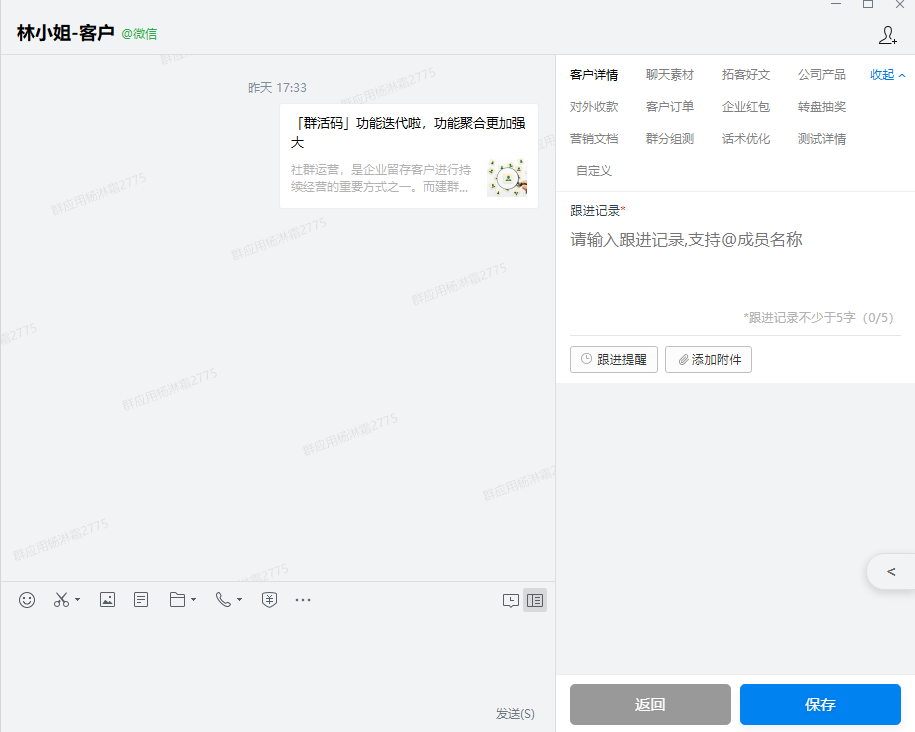Viewport: 915px width, 732px height.
Task: Switch to the 聊天素材 tab
Action: [x=669, y=75]
